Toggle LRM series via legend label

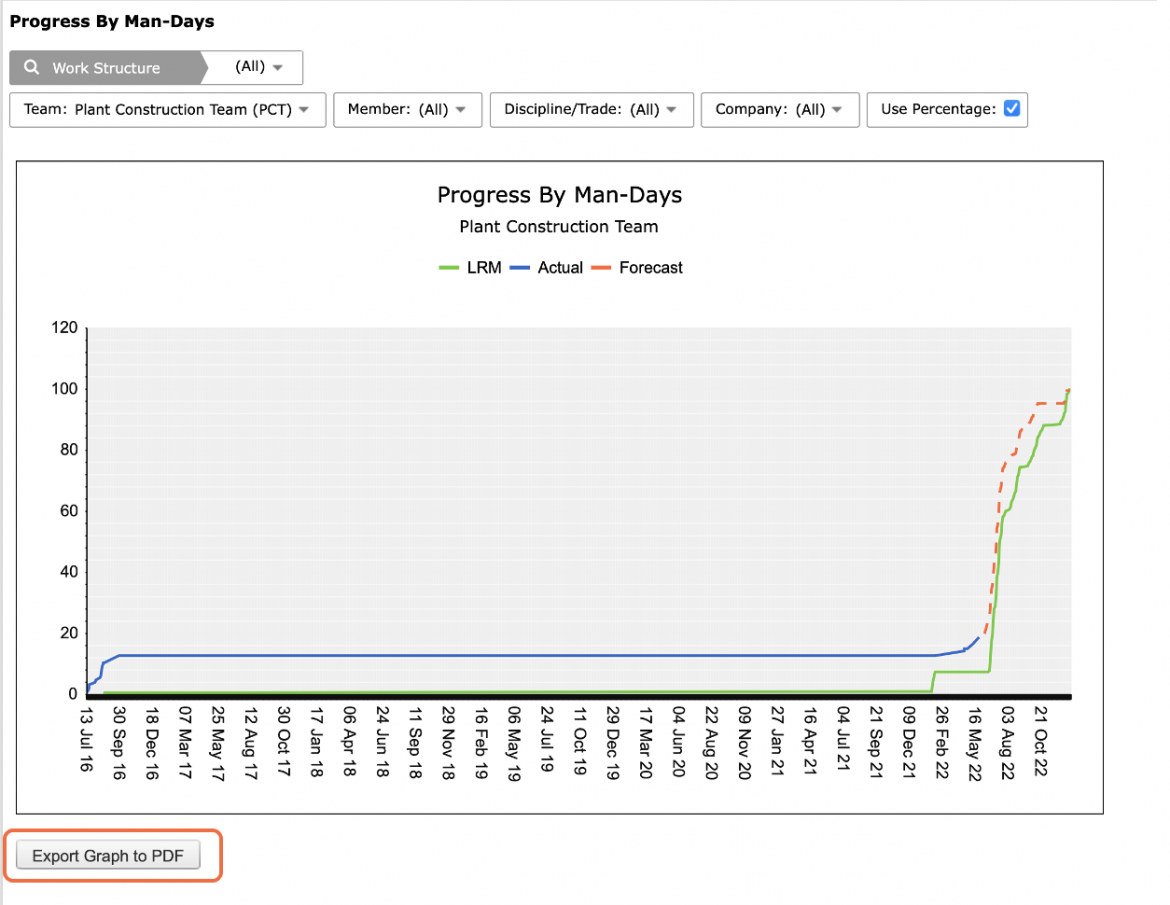coord(484,268)
